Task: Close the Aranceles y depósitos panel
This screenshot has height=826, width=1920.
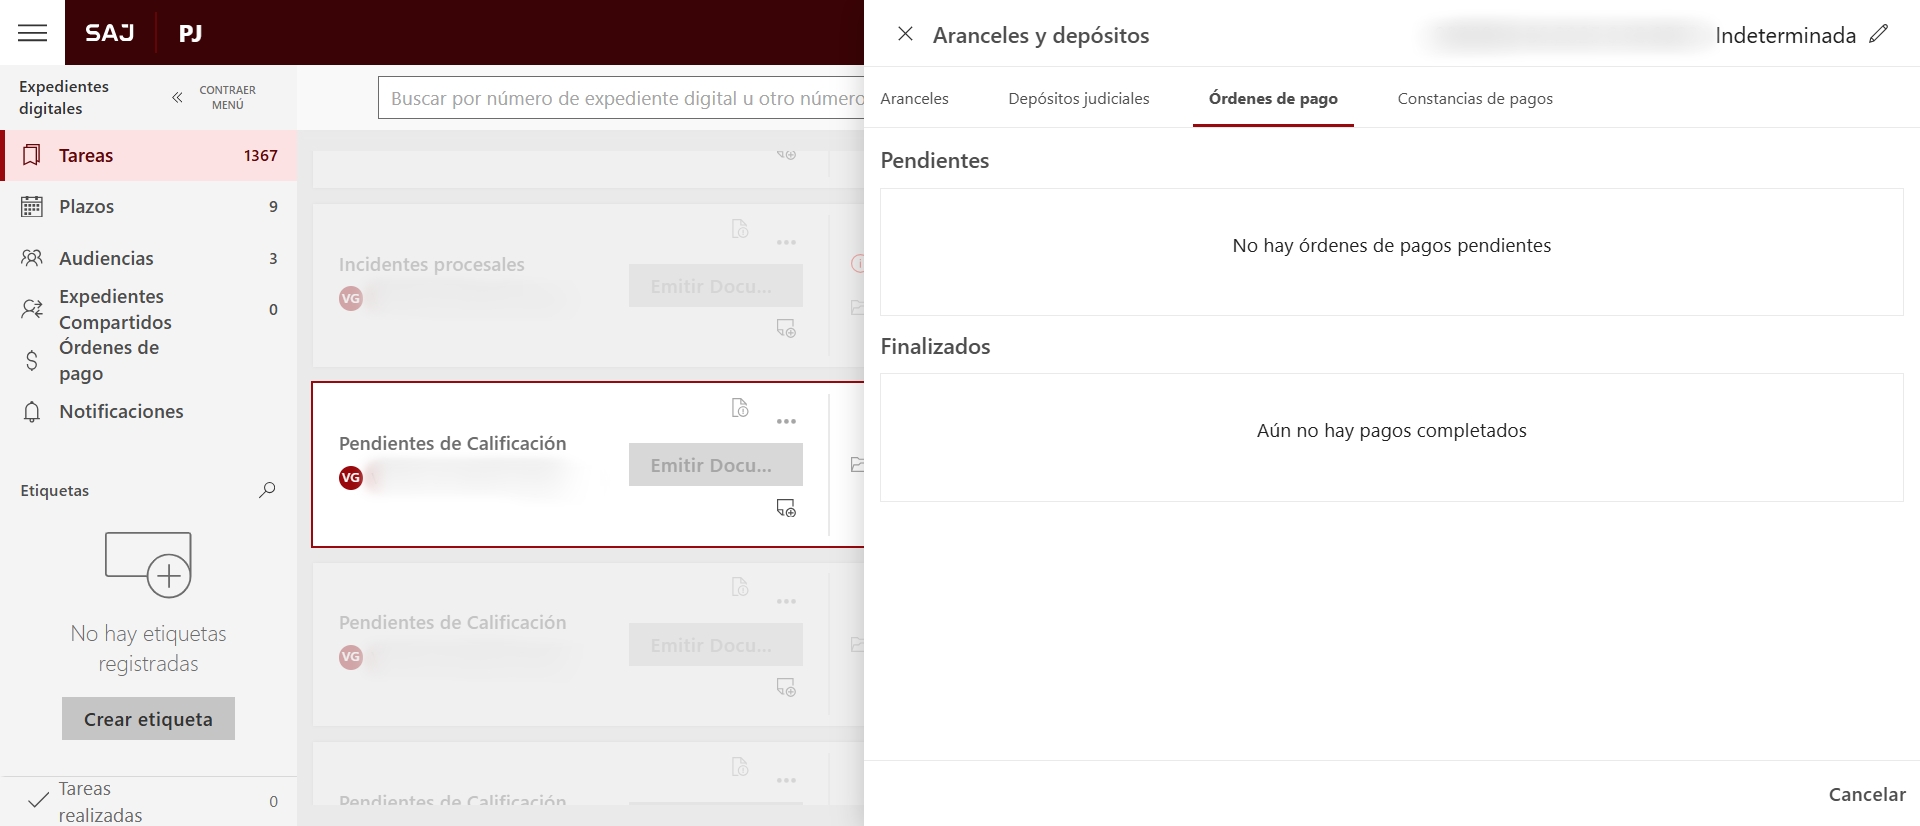Action: click(905, 34)
